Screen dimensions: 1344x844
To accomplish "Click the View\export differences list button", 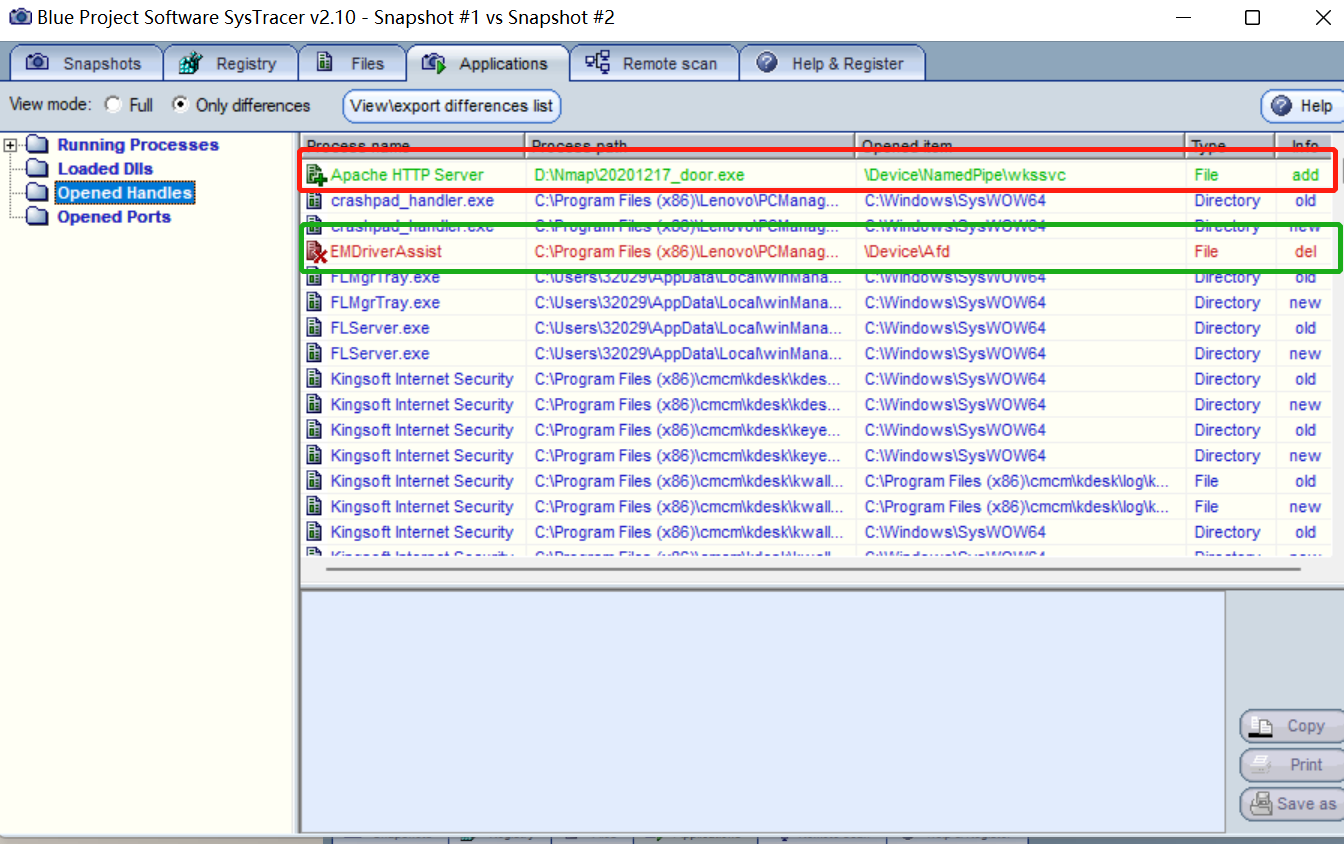I will (451, 106).
